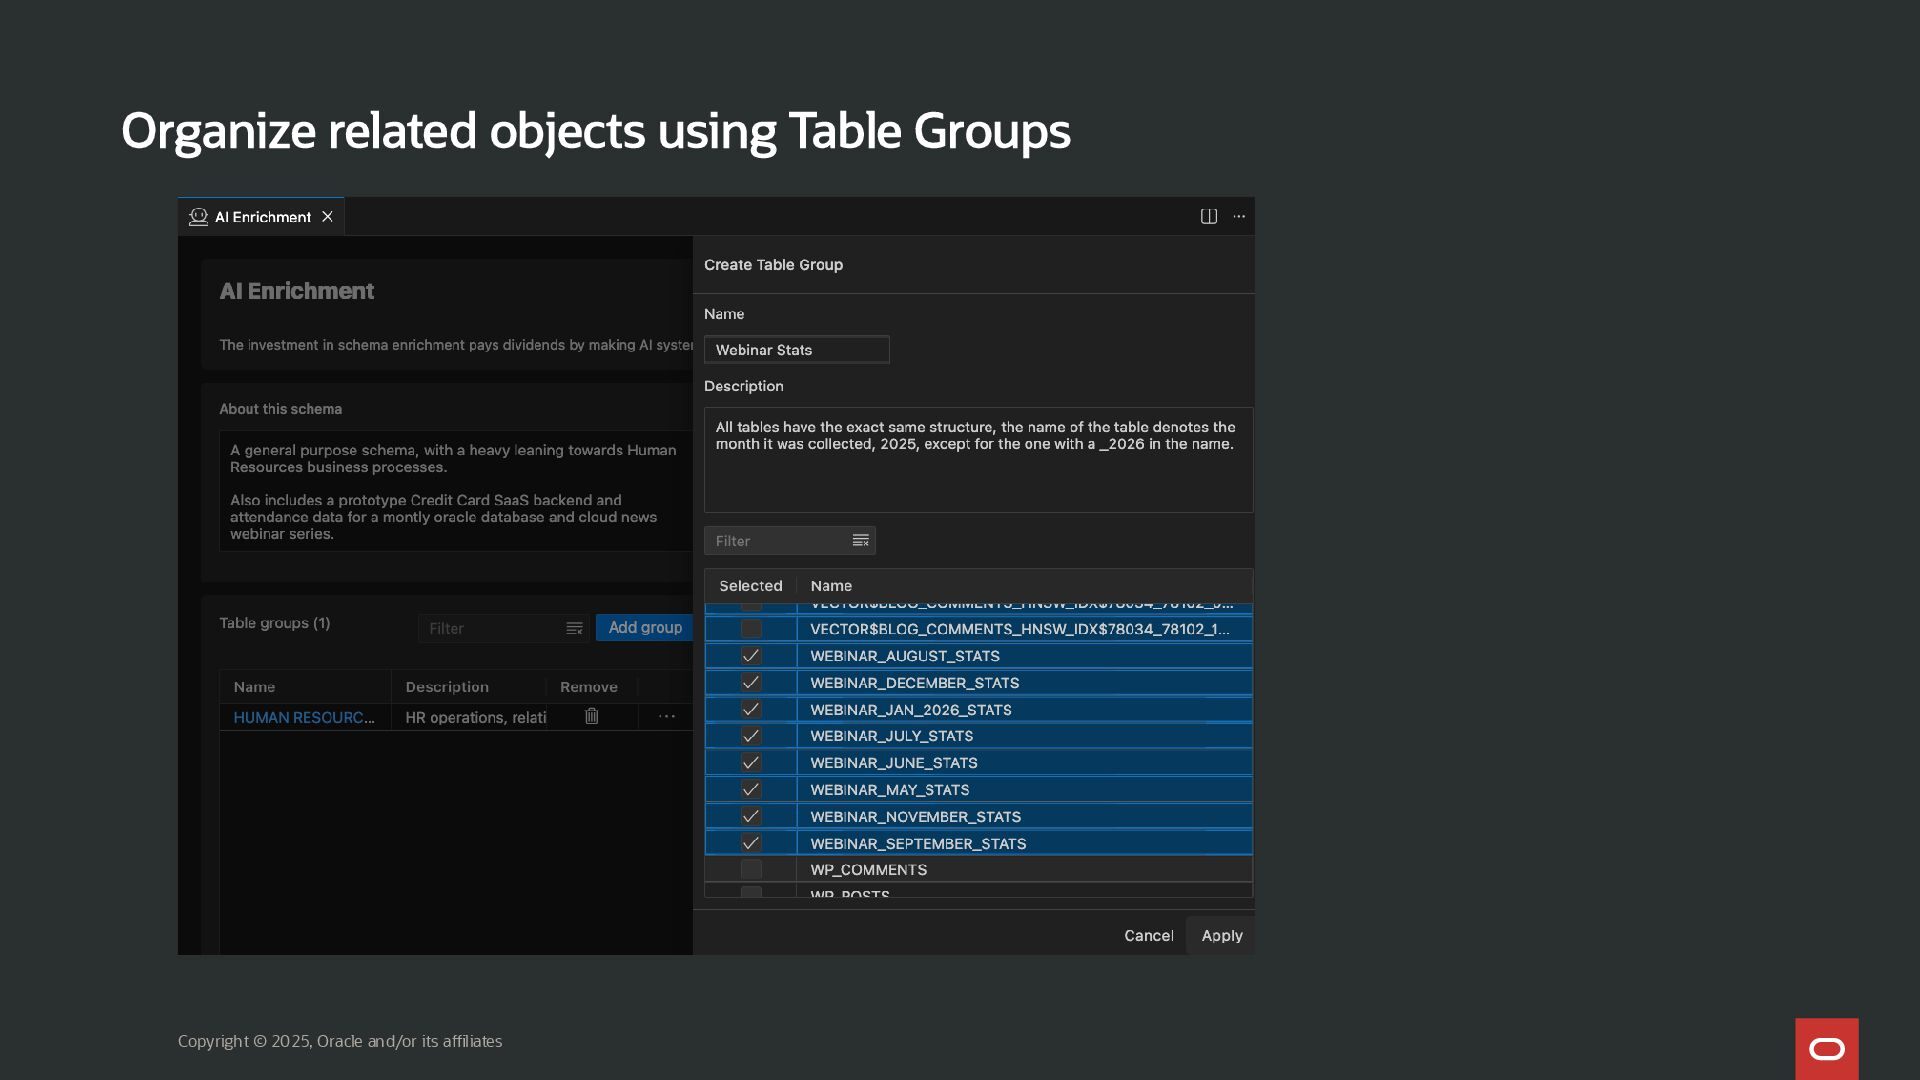Click the AI Enrichment tab icon
Image resolution: width=1920 pixels, height=1080 pixels.
coord(198,216)
